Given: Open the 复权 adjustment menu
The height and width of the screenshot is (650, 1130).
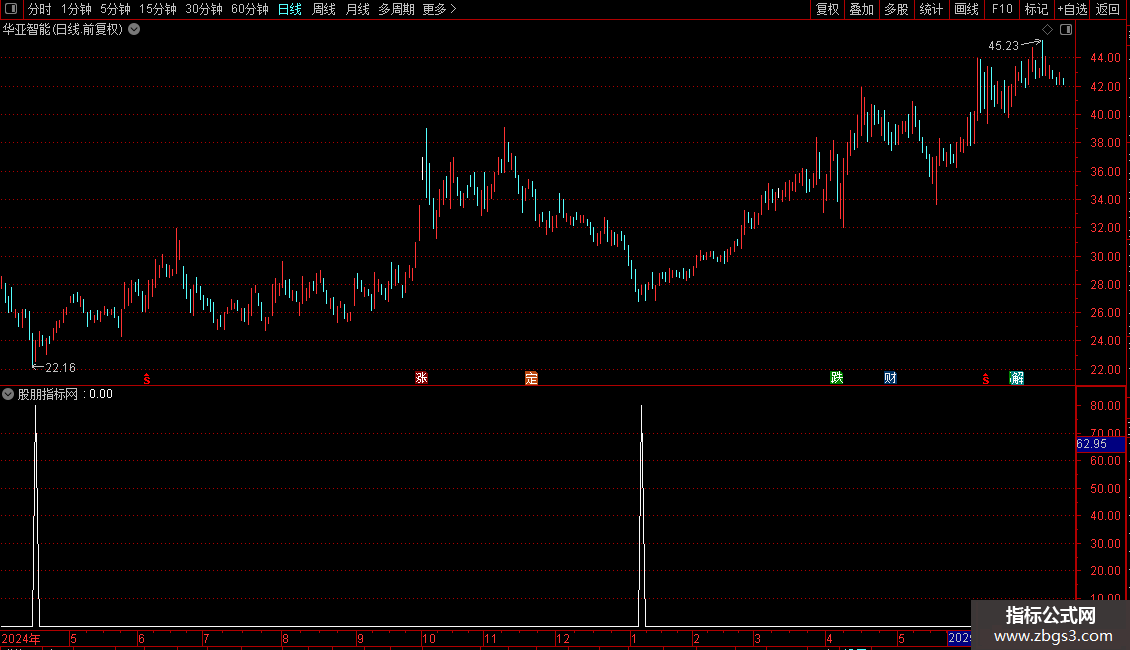Looking at the screenshot, I should coord(827,9).
